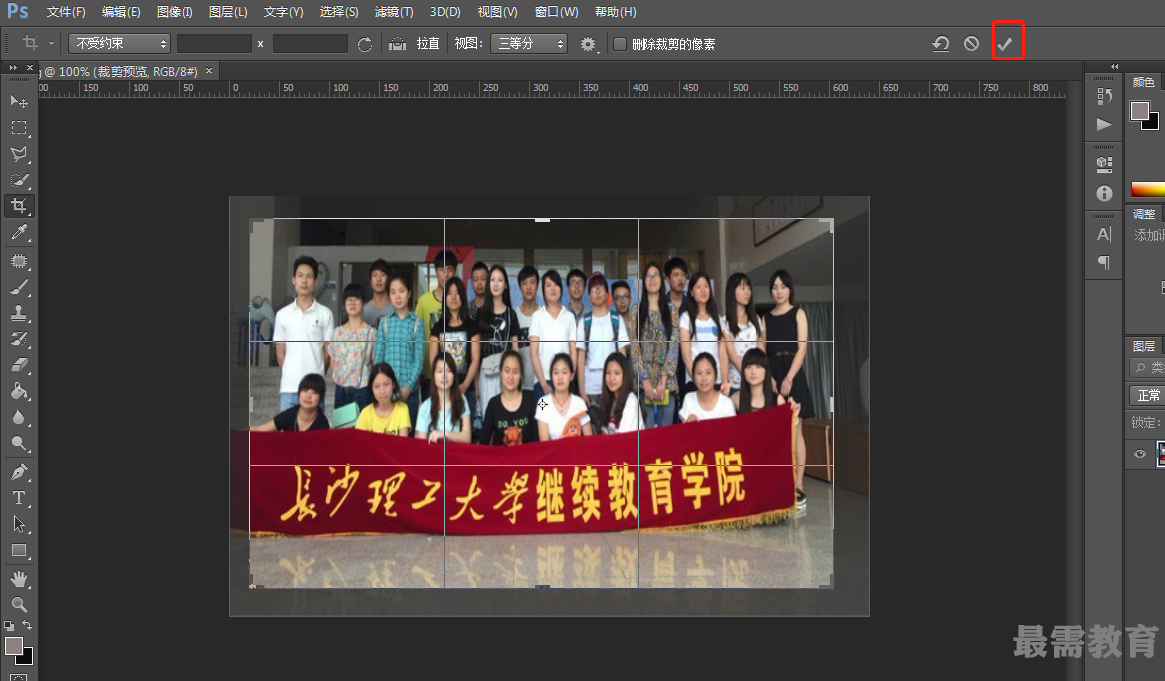Commit the crop with the checkmark
Image resolution: width=1165 pixels, height=681 pixels.
tap(1005, 44)
